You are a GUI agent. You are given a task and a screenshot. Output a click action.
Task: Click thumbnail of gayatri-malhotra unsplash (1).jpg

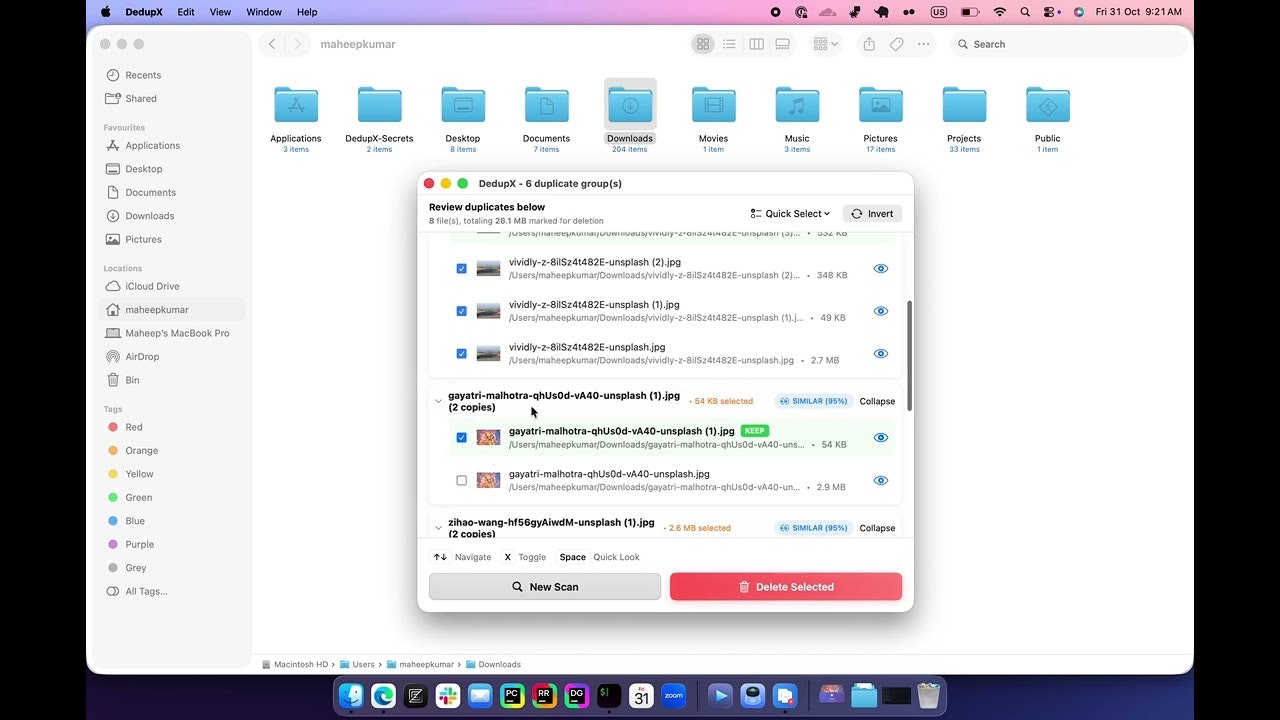tap(488, 438)
